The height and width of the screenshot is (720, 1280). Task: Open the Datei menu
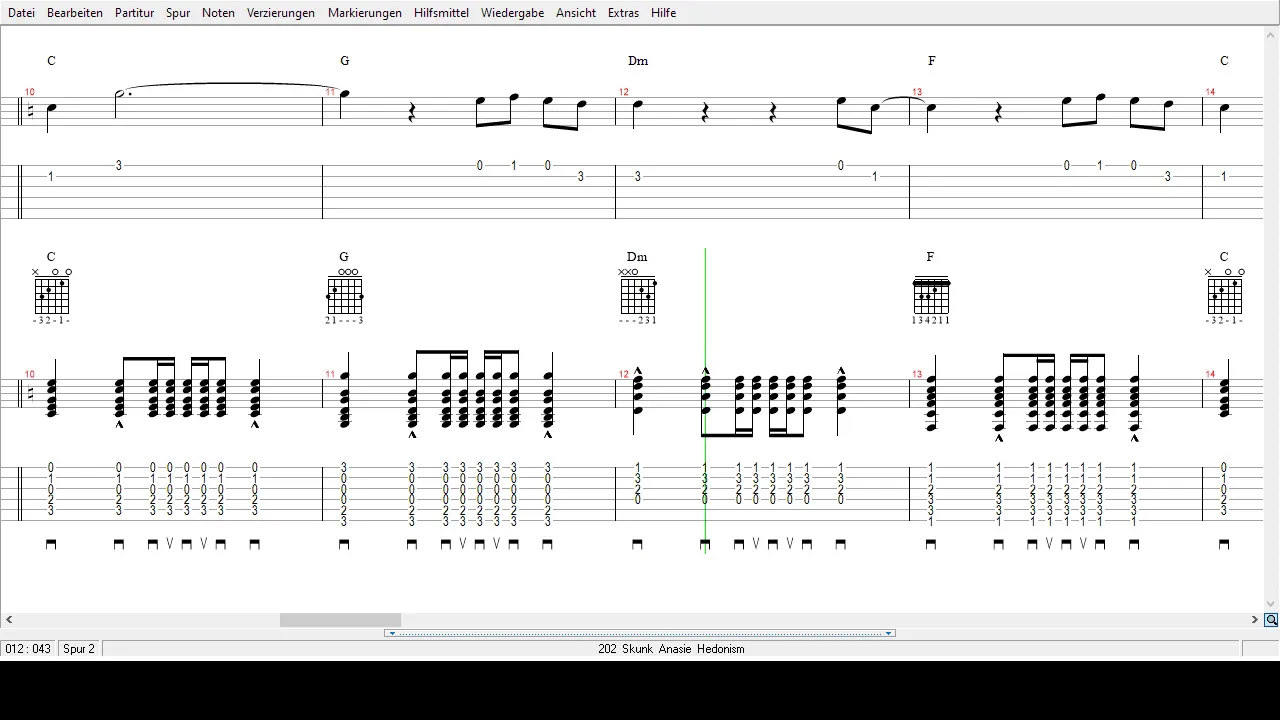[21, 13]
